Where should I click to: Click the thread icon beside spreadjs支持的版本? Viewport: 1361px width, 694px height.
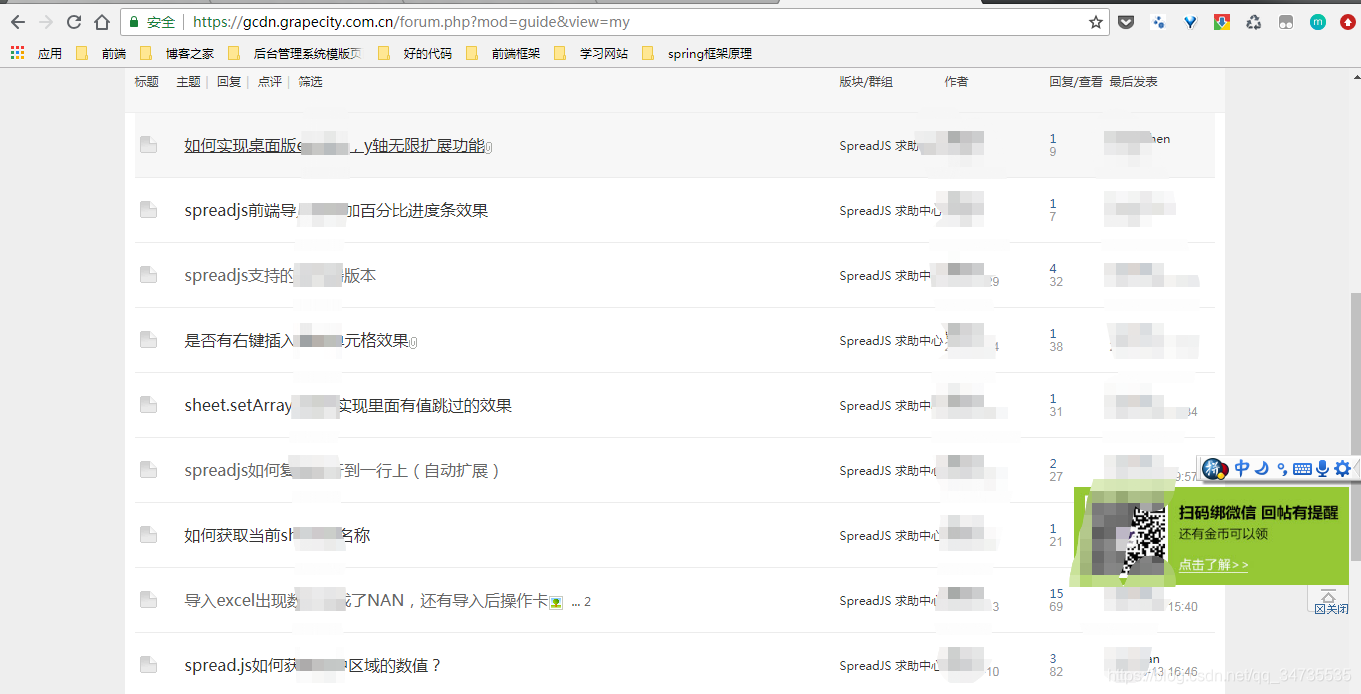(x=148, y=275)
